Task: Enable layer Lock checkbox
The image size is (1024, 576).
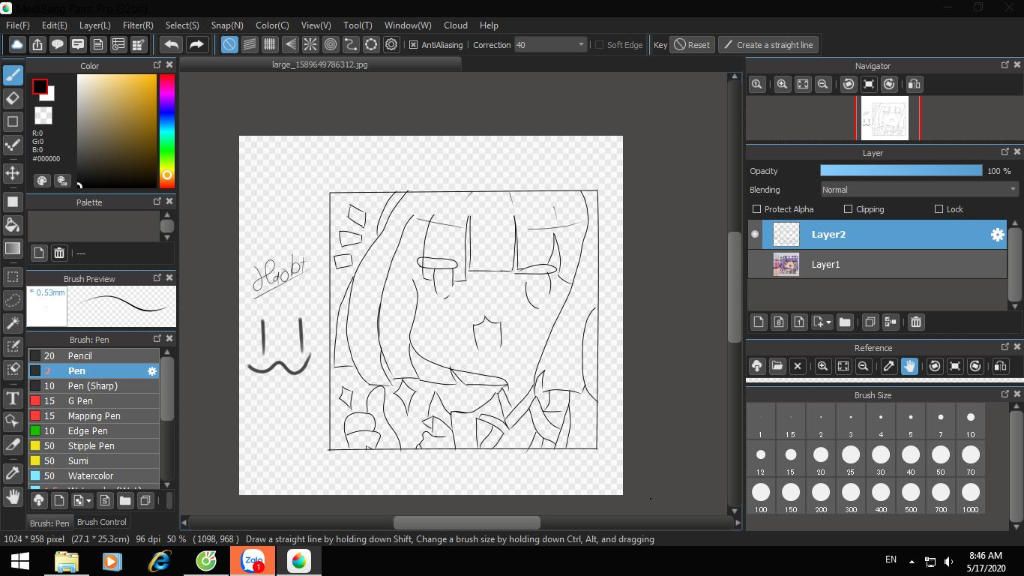Action: point(938,209)
